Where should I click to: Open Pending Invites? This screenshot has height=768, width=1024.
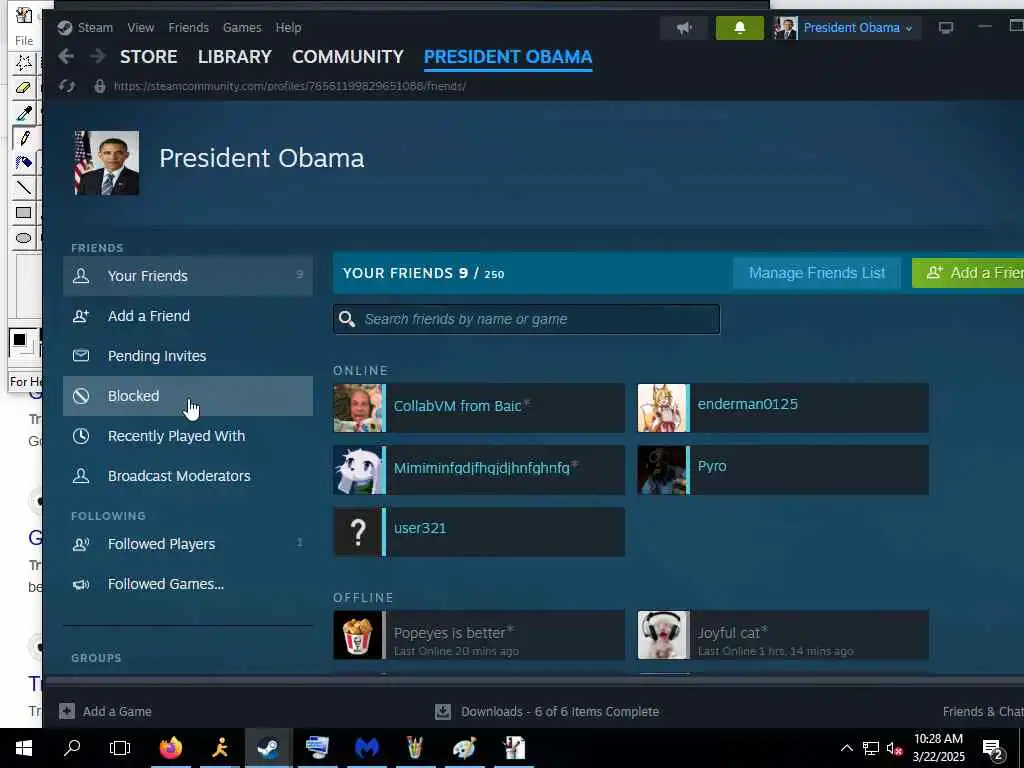(188, 356)
